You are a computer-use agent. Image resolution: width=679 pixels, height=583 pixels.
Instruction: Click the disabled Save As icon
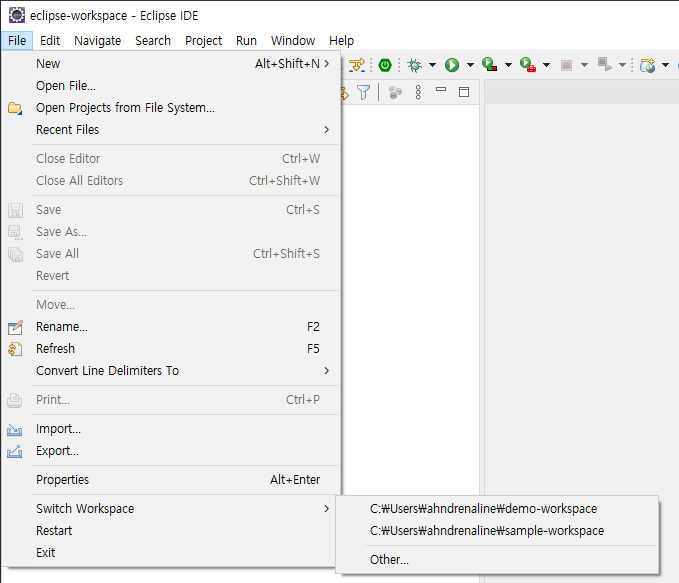[15, 233]
